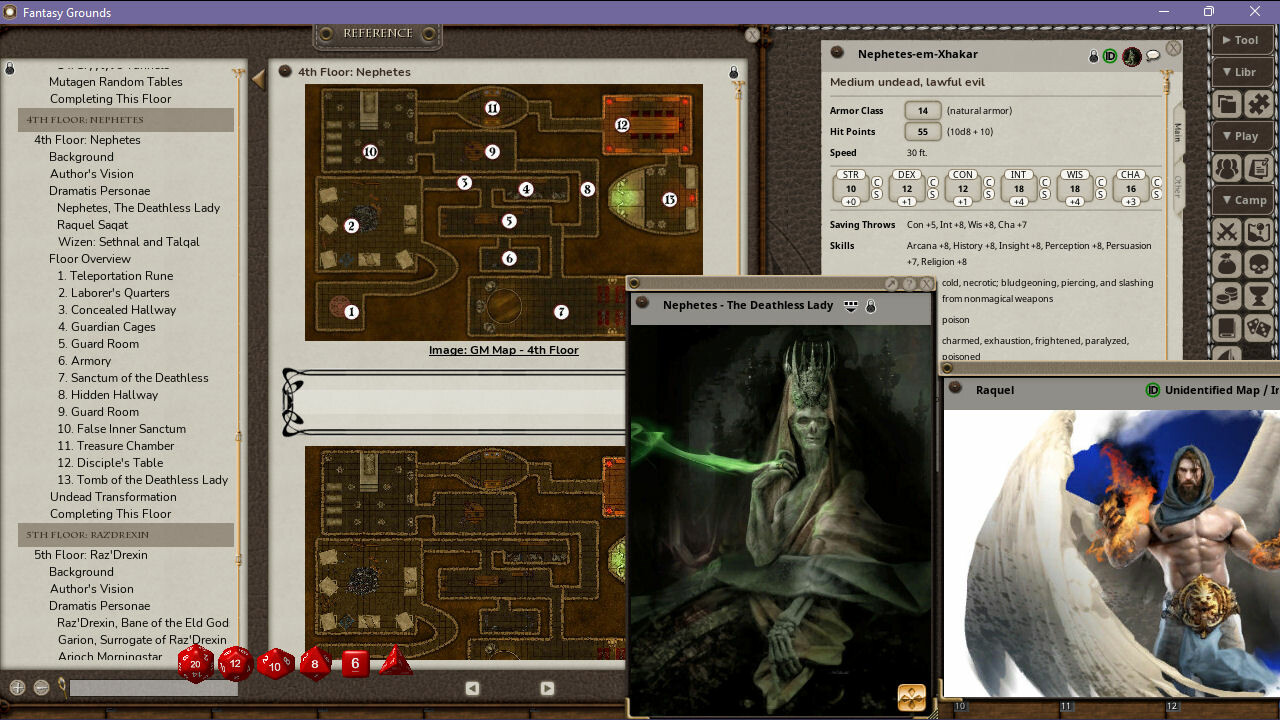This screenshot has width=1280, height=720.
Task: Toggle the lock on Nephetes-em-Xhakar sheet
Action: click(1093, 56)
